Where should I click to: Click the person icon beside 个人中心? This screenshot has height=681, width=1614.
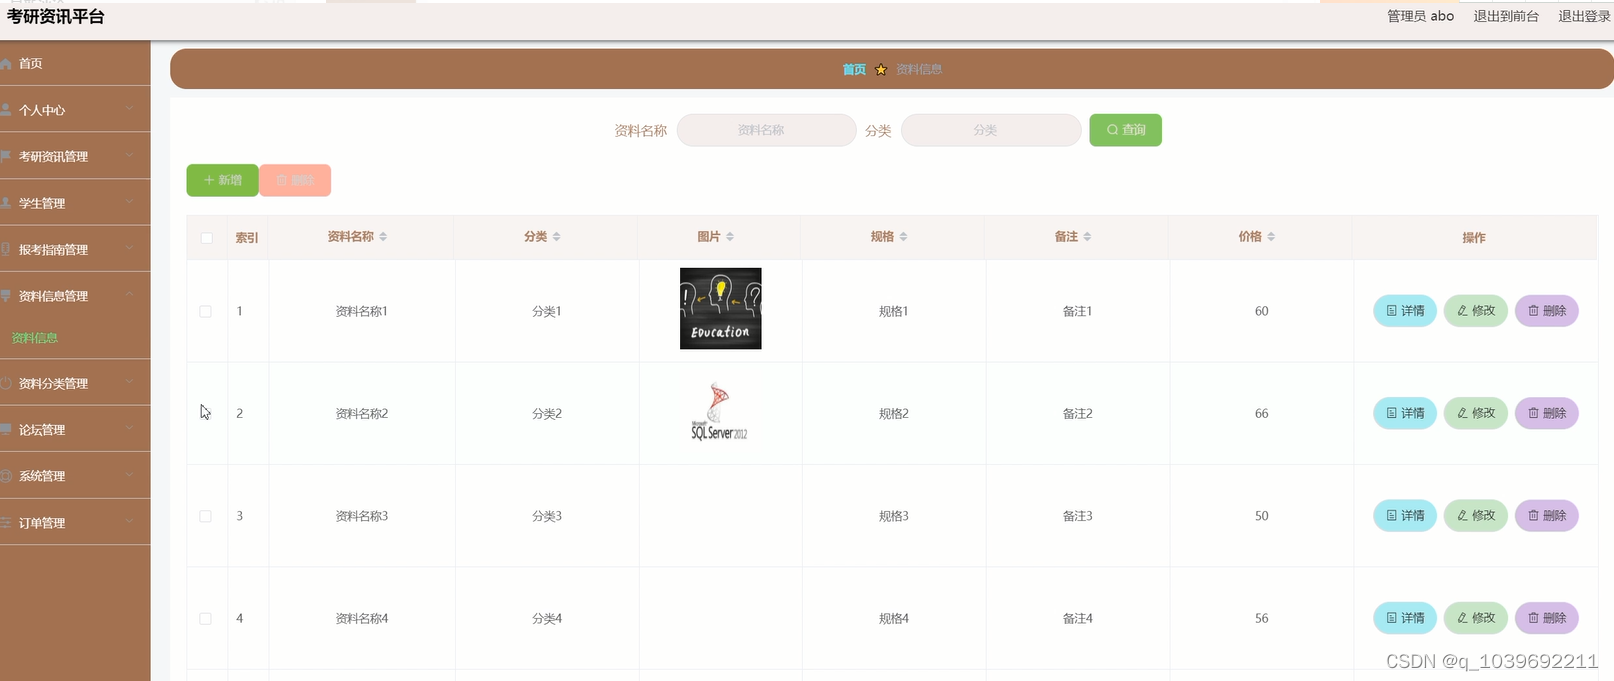[x=6, y=110]
